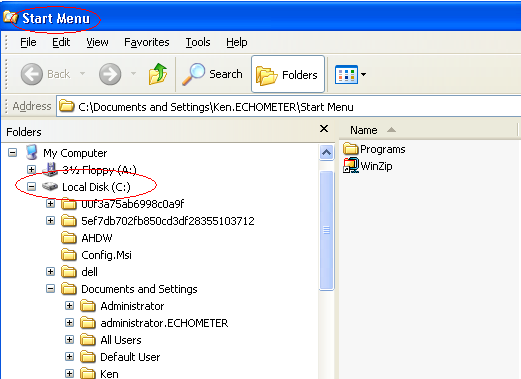521x379 pixels.
Task: Expand the Default User folder
Action: click(x=69, y=357)
